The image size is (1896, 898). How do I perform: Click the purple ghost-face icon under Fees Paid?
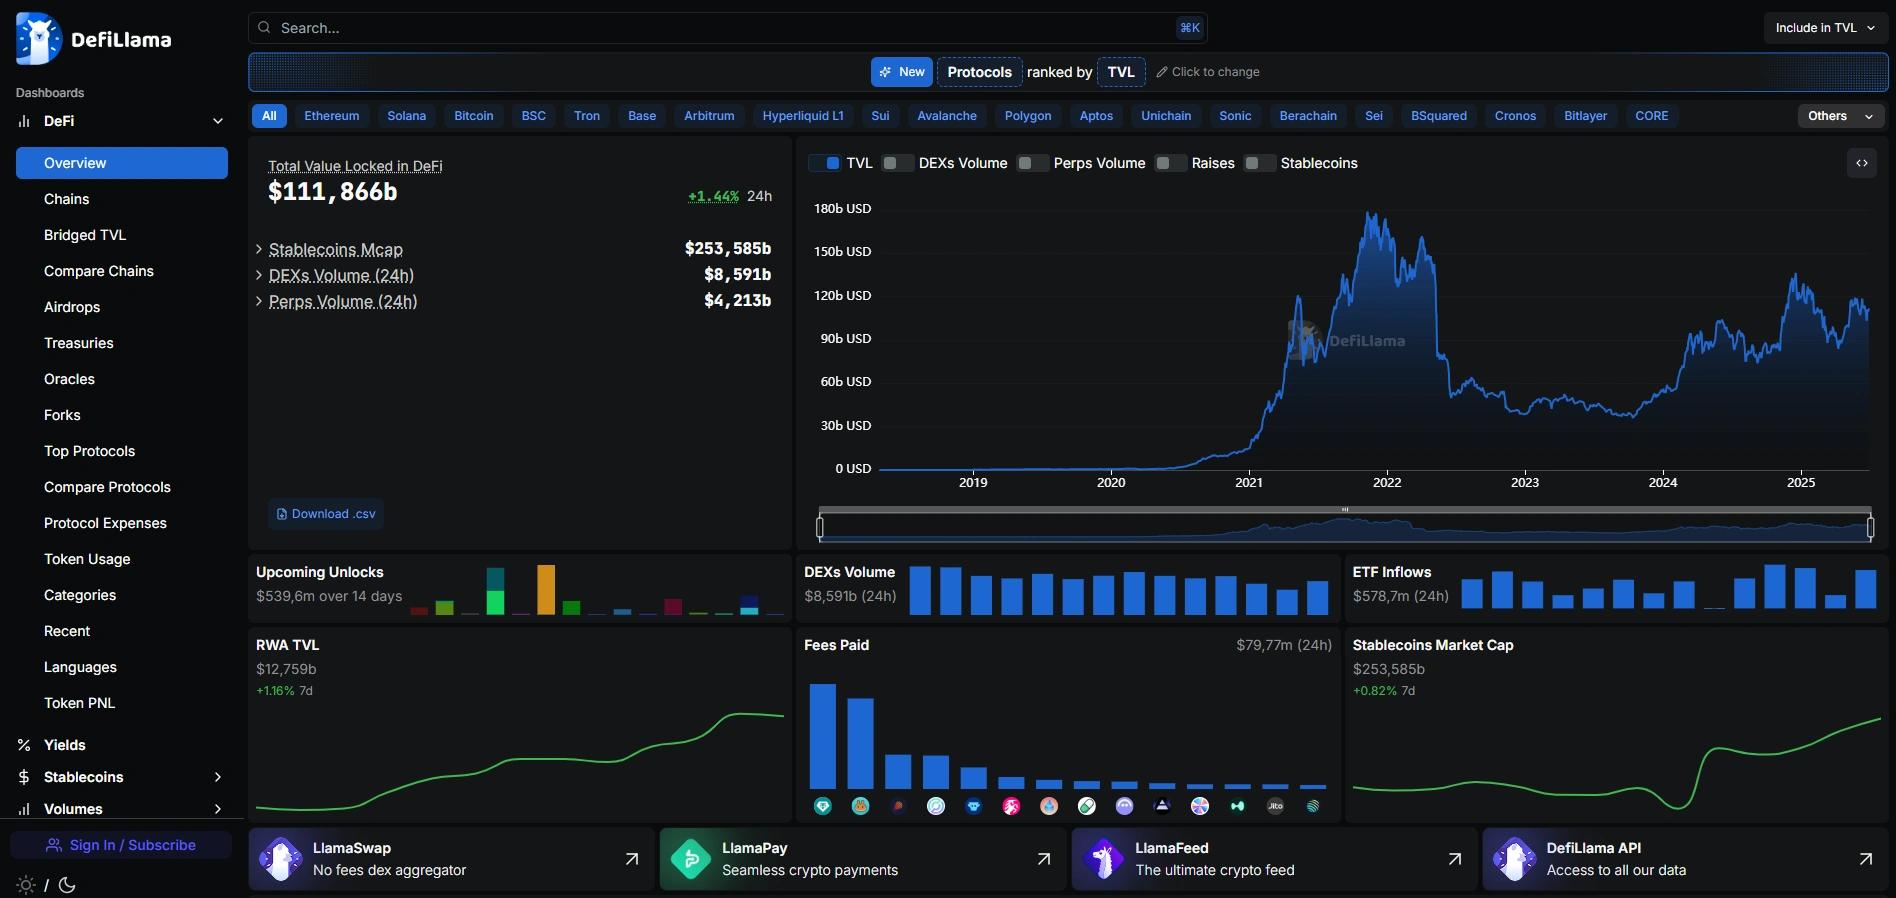(x=1125, y=806)
